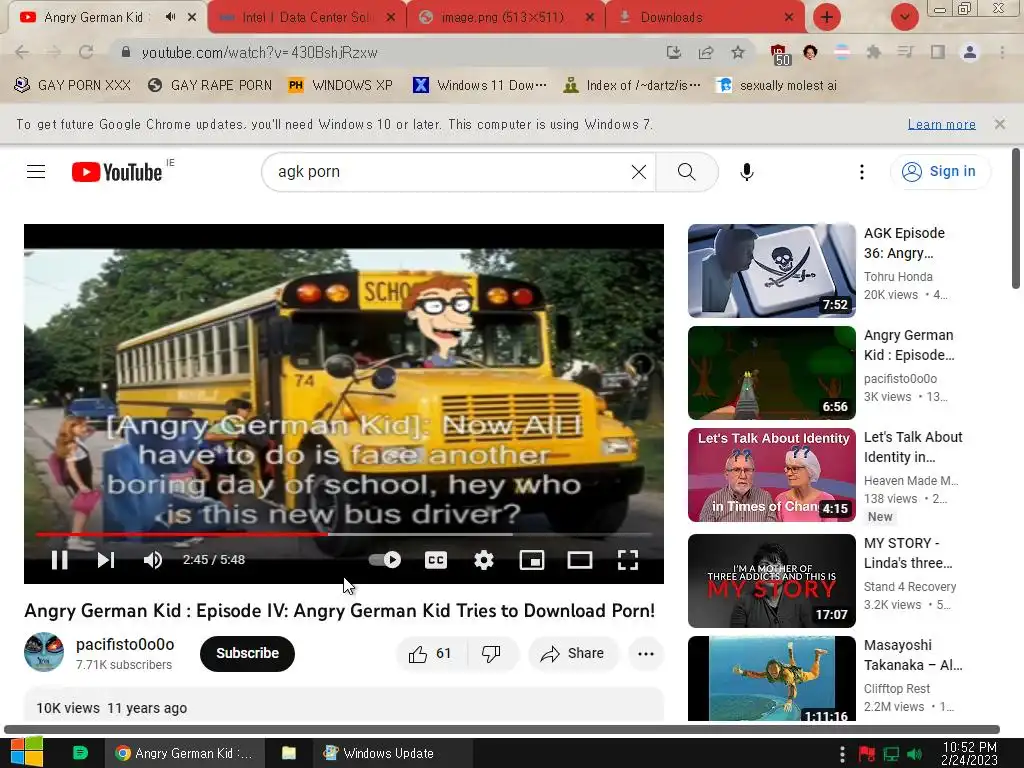Open a new tab with plus
This screenshot has height=768, width=1024.
pos(827,17)
